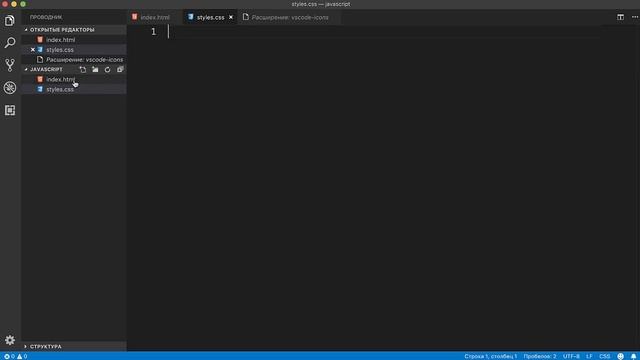640x360 pixels.
Task: Click the errors count in status bar
Action: (9, 356)
